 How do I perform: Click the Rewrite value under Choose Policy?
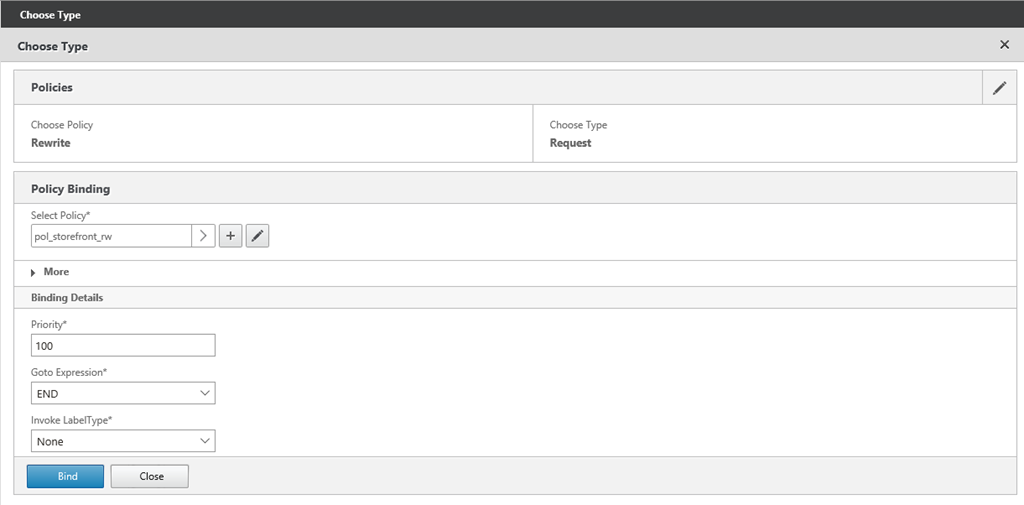point(51,143)
